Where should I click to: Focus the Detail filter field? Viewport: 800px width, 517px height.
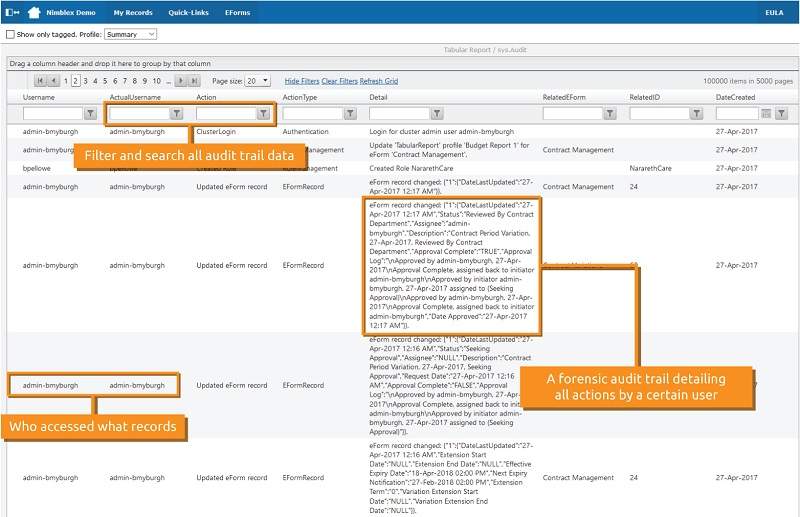click(x=399, y=113)
